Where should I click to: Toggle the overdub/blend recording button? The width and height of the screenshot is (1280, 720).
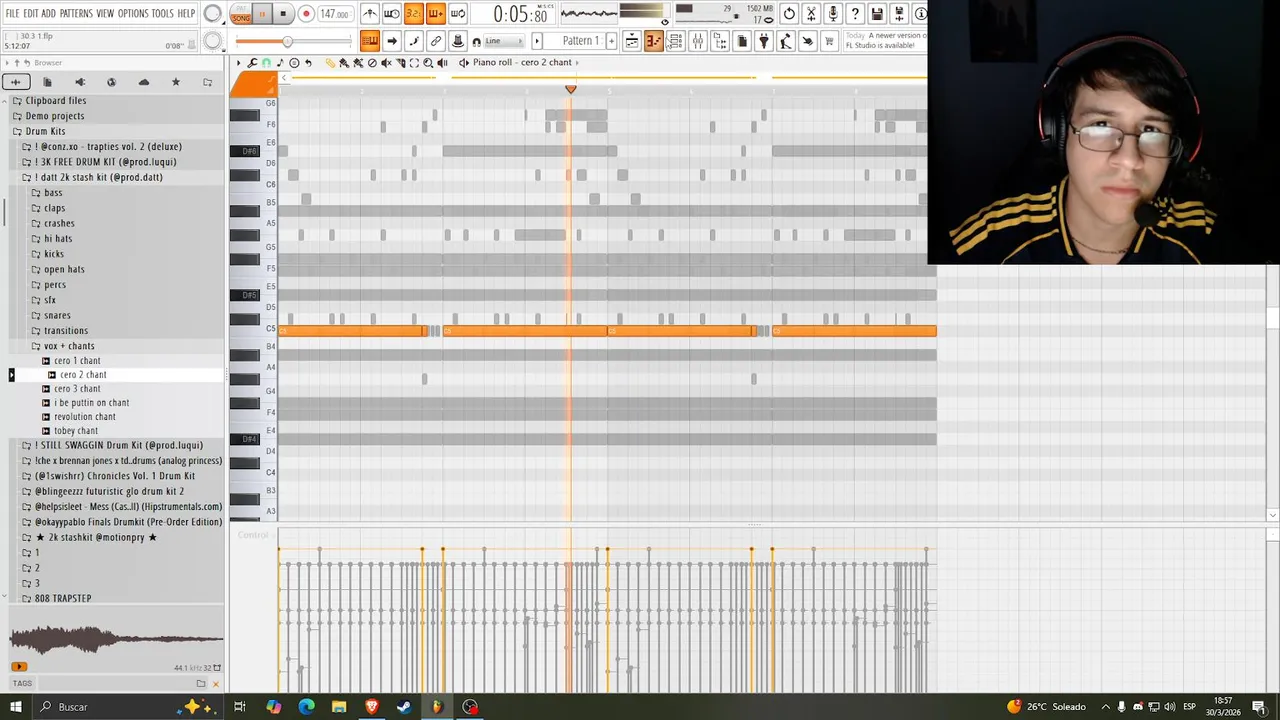[x=435, y=14]
